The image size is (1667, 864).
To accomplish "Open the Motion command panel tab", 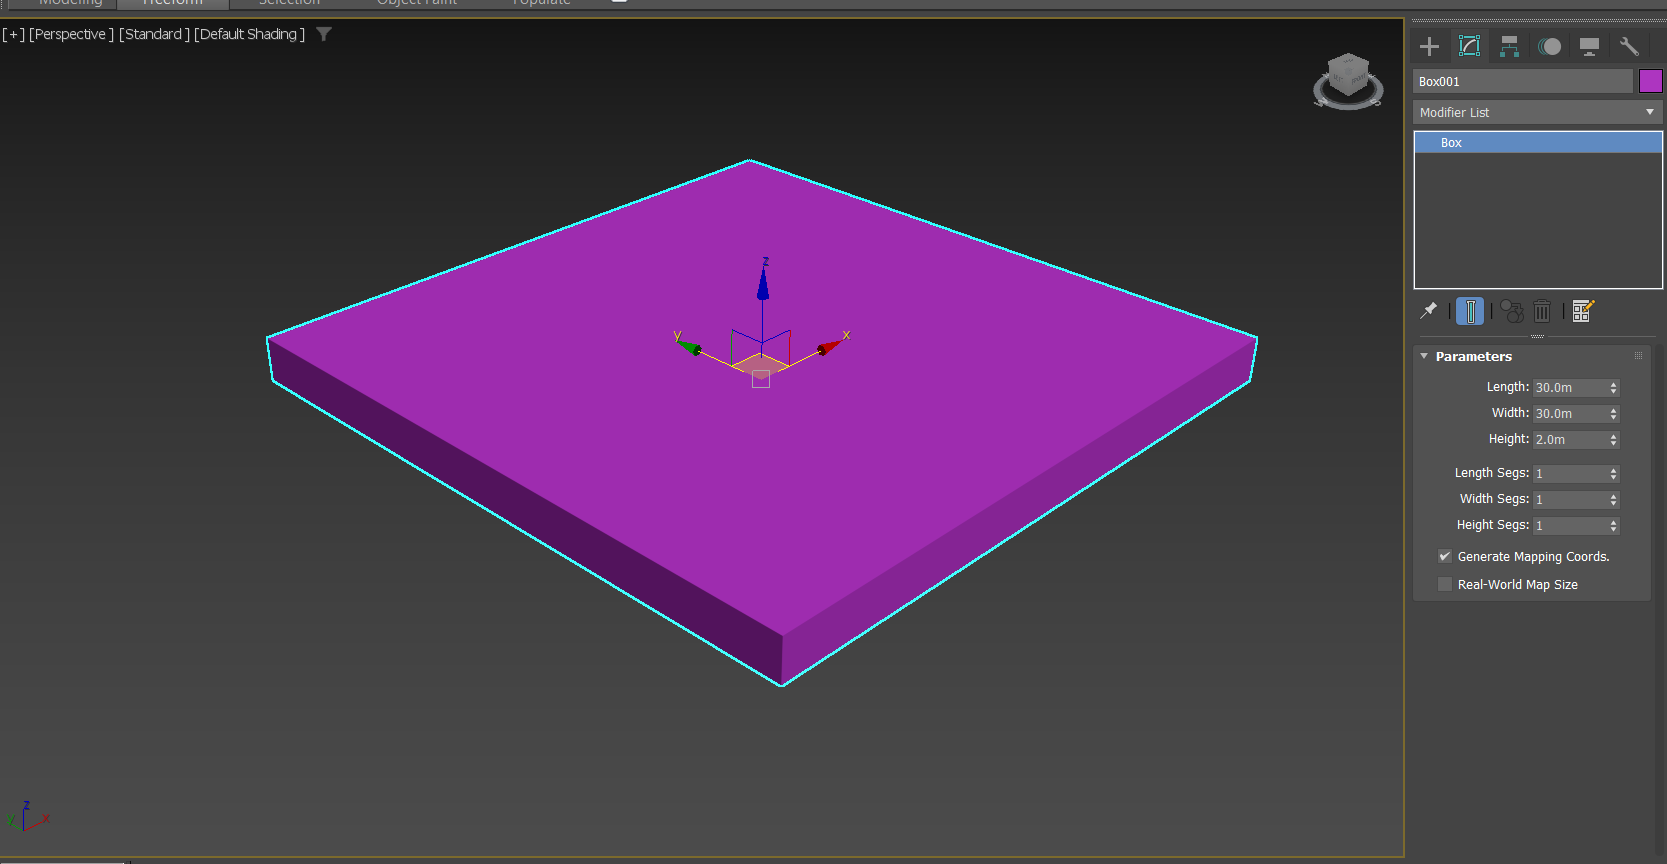I will point(1549,46).
